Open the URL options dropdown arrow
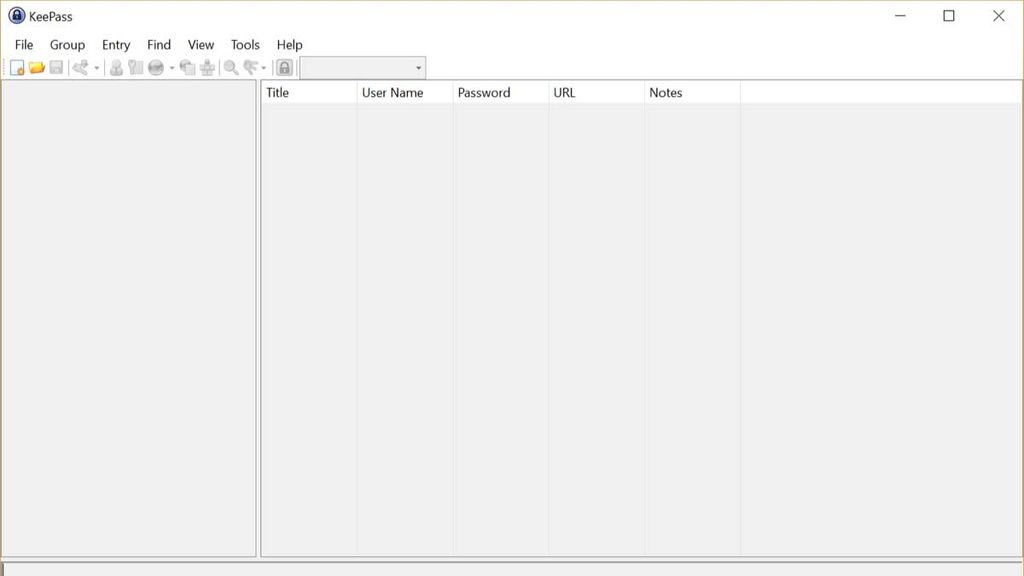1024x576 pixels. point(170,67)
